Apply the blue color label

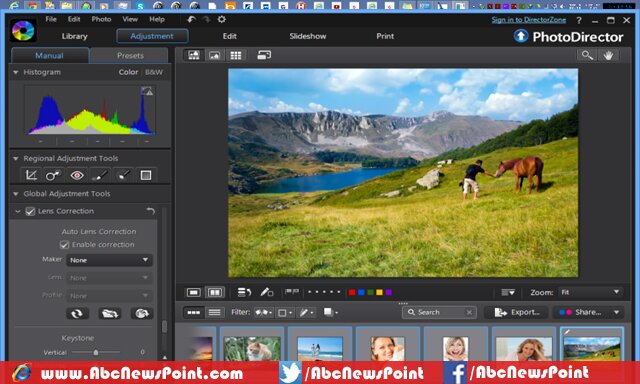click(x=361, y=292)
